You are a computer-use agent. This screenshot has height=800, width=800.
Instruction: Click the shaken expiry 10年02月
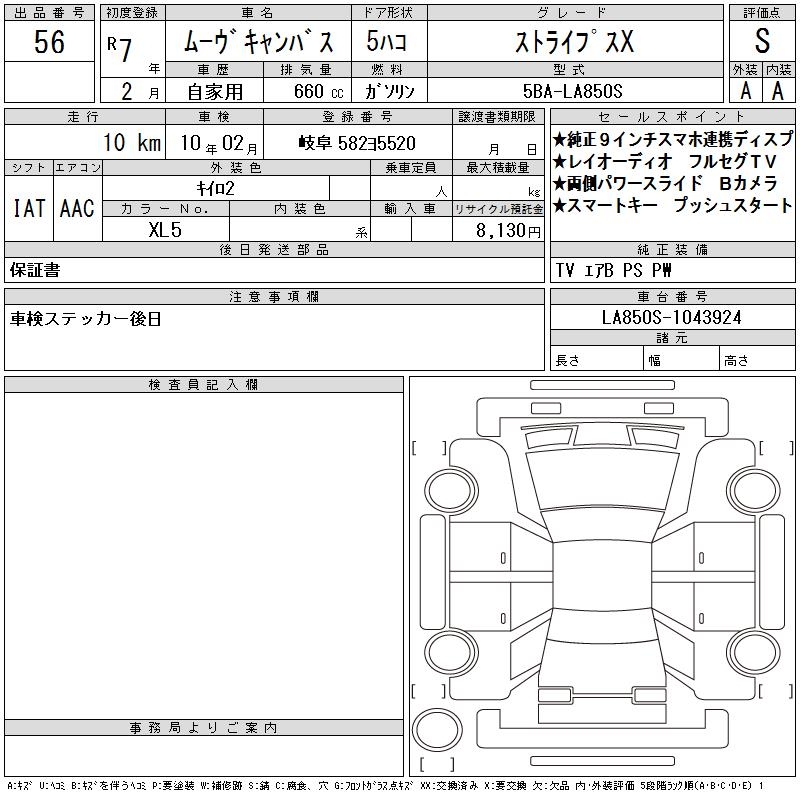(x=219, y=143)
